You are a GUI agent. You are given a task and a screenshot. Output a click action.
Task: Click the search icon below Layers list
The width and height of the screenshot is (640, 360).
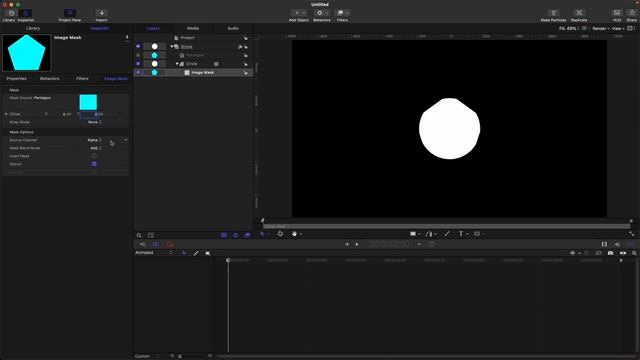point(139,236)
